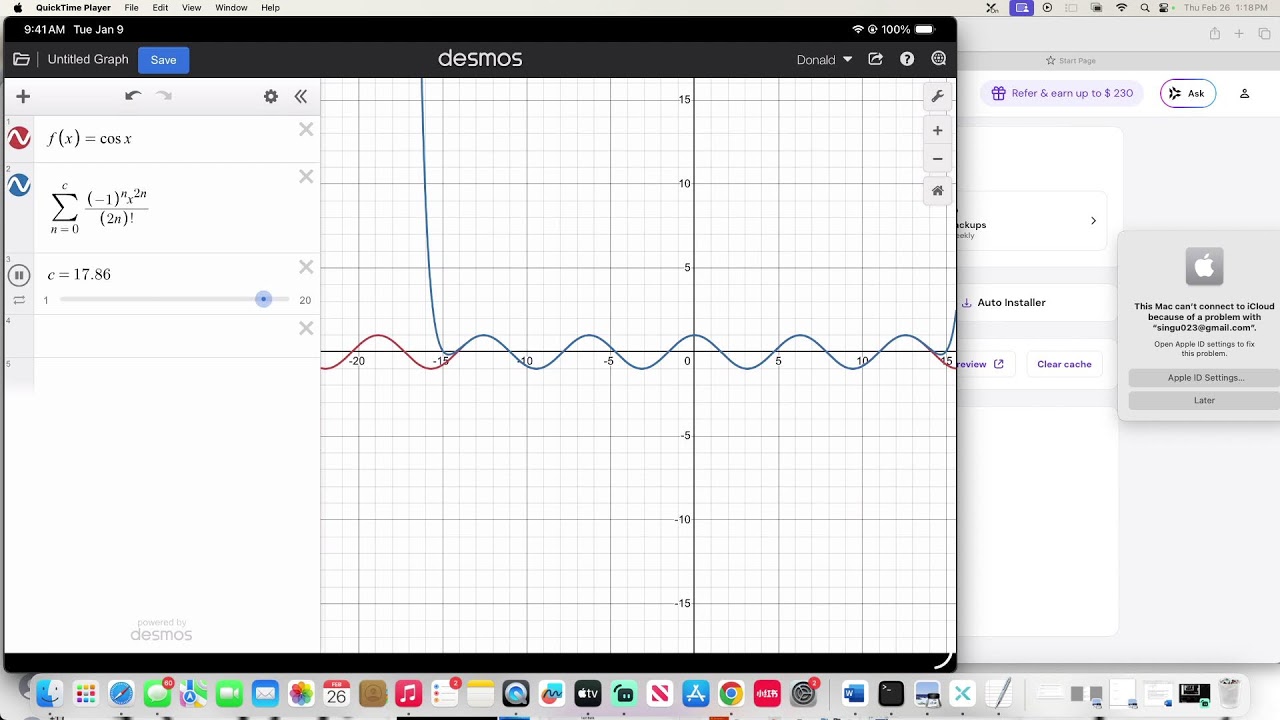The height and width of the screenshot is (720, 1280).
Task: Toggle visibility of the summation expression
Action: pos(19,185)
